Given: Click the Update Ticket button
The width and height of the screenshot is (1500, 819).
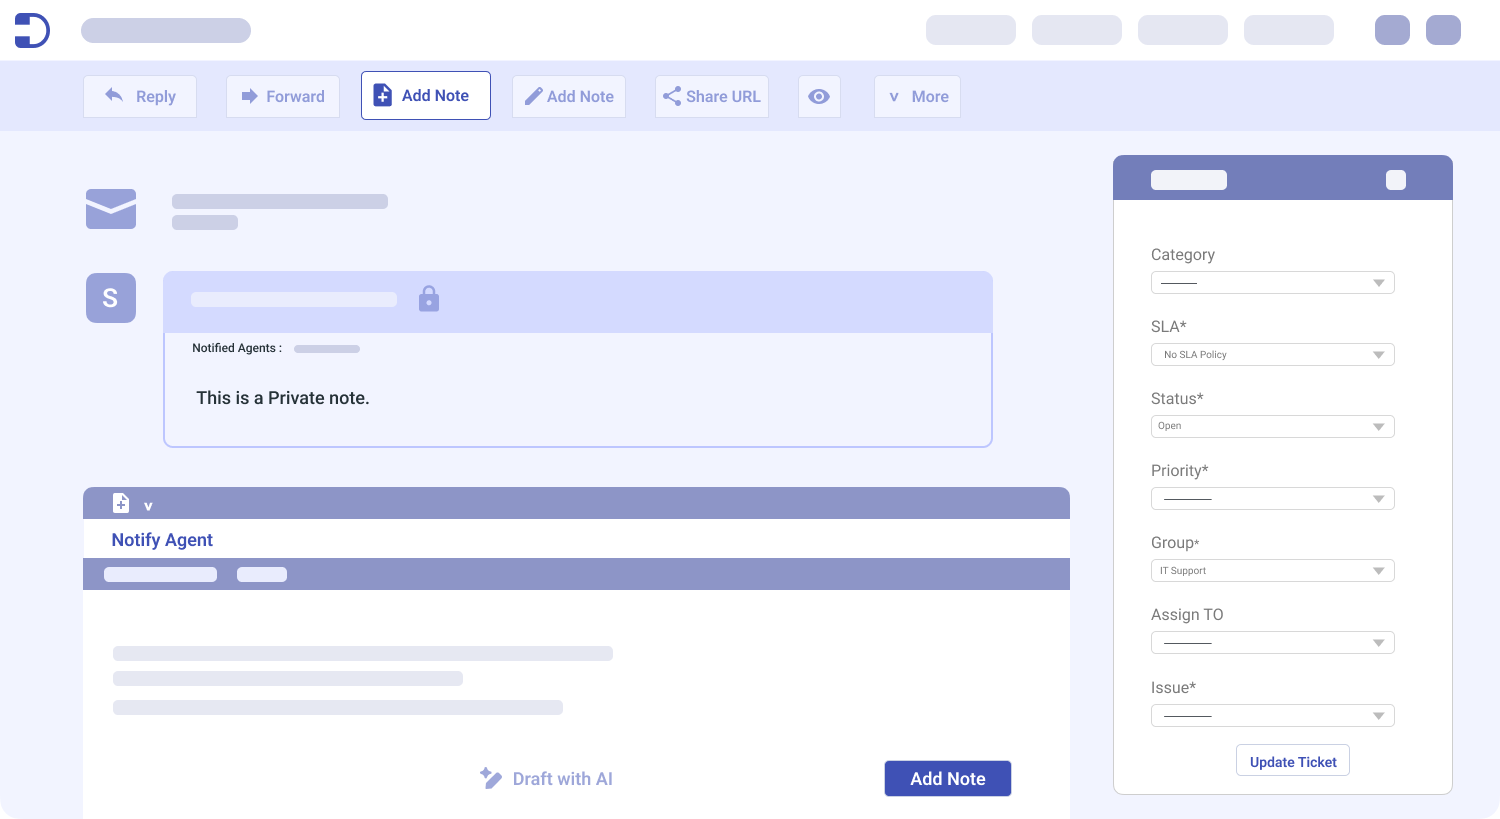Looking at the screenshot, I should point(1292,760).
